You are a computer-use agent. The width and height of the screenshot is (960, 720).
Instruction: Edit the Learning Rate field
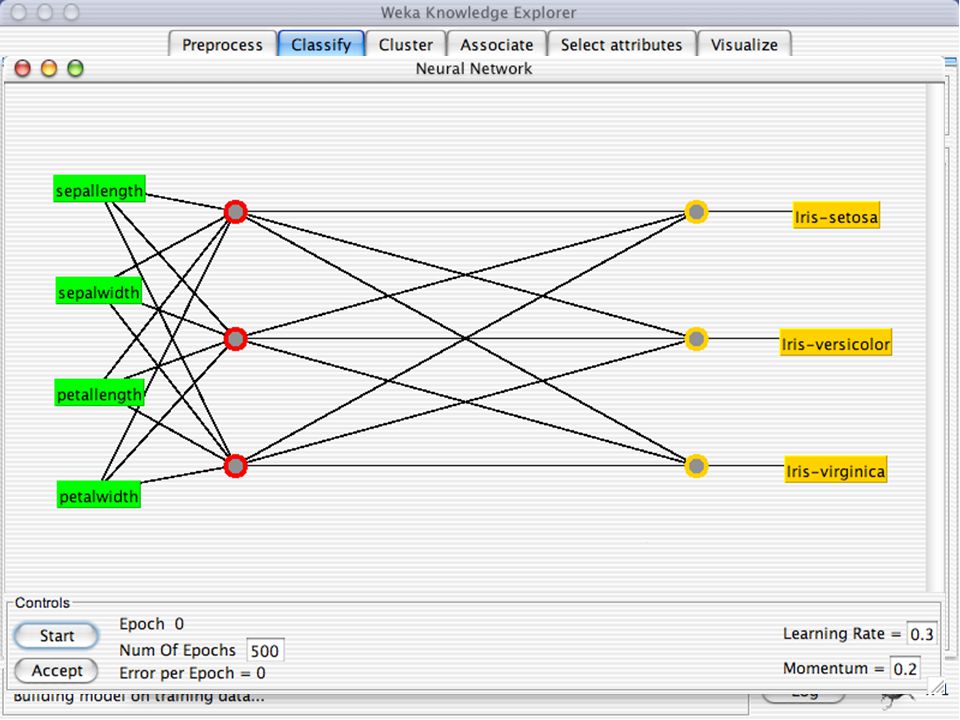point(921,634)
